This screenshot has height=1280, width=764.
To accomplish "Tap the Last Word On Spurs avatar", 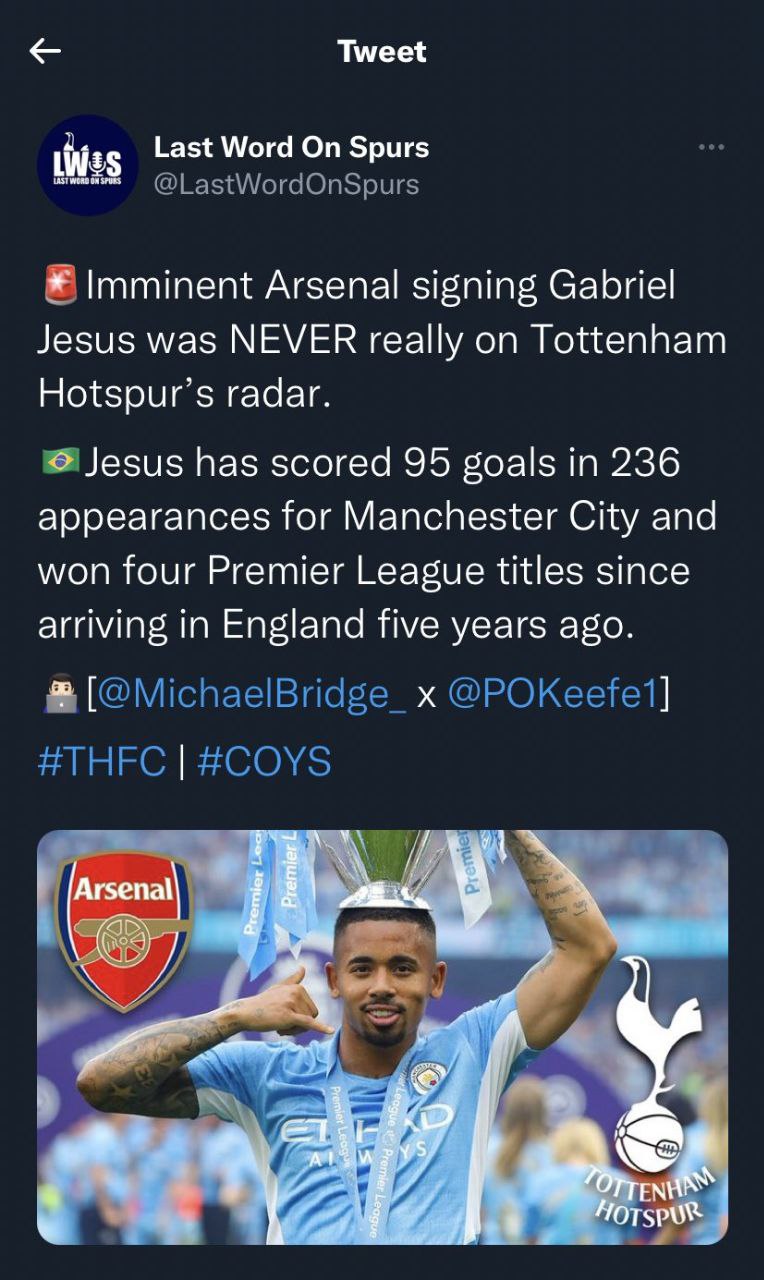I will [87, 165].
